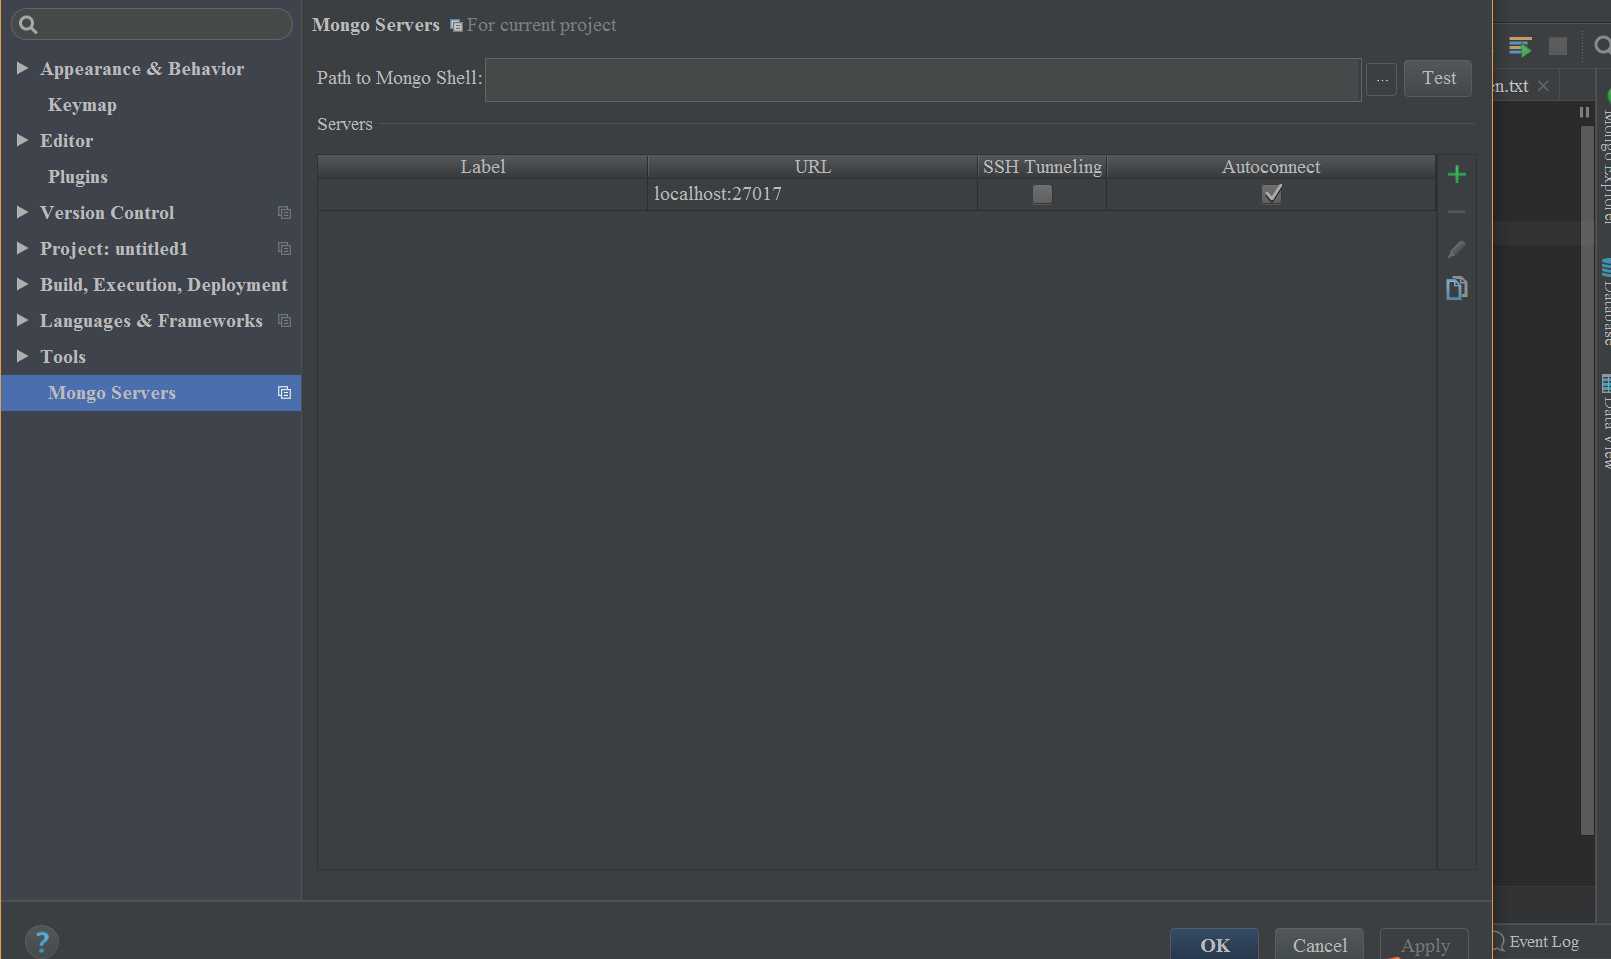
Task: Open Database tool window tab on right edge
Action: pos(1605,303)
